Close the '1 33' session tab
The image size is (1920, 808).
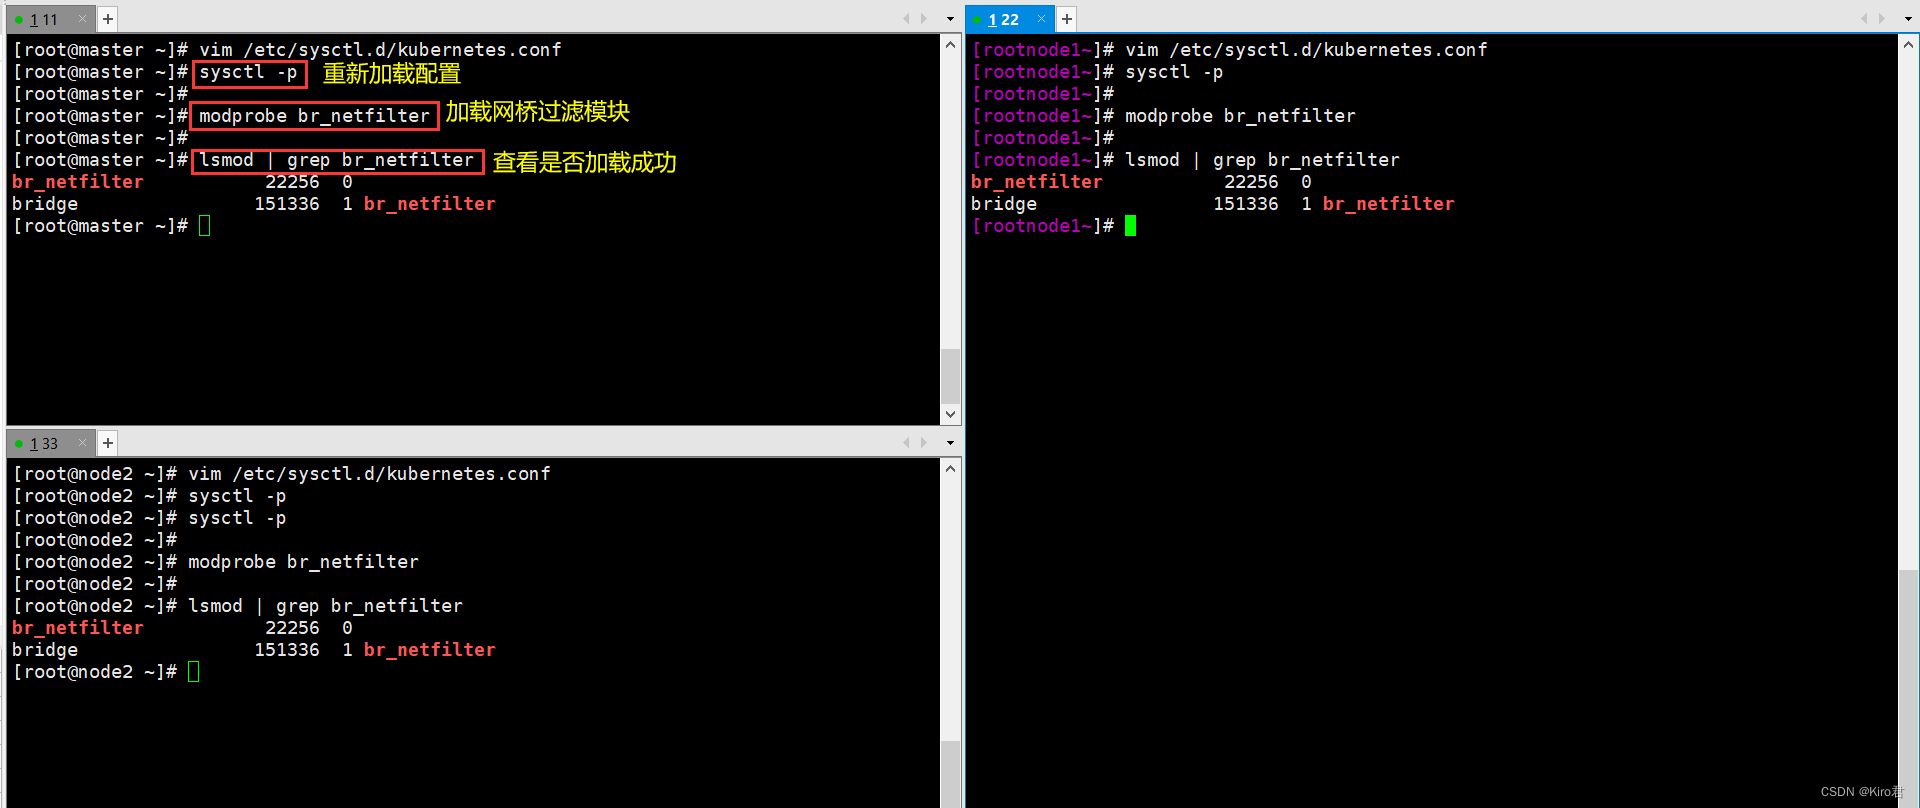(83, 442)
